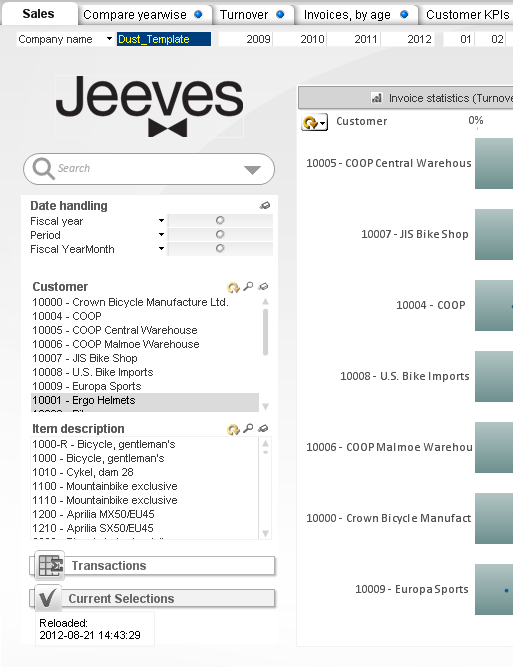
Task: Click the Jeeves logo
Action: pyautogui.click(x=149, y=106)
